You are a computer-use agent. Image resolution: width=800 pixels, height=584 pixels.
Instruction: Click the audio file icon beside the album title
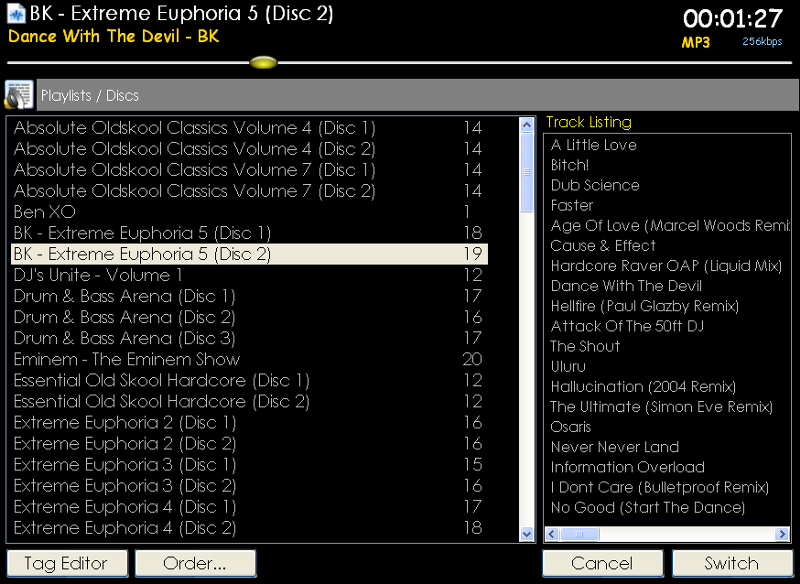[16, 13]
